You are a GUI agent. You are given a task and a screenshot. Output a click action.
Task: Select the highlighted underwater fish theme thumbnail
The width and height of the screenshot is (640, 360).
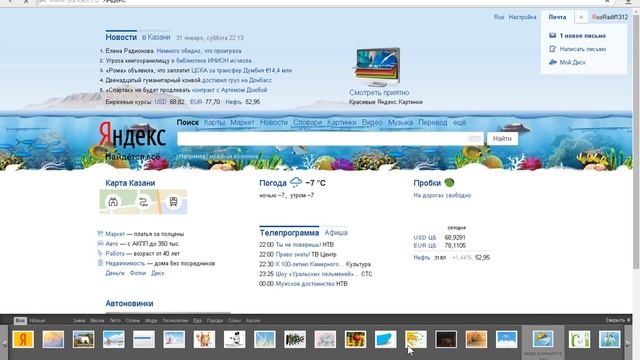click(543, 339)
